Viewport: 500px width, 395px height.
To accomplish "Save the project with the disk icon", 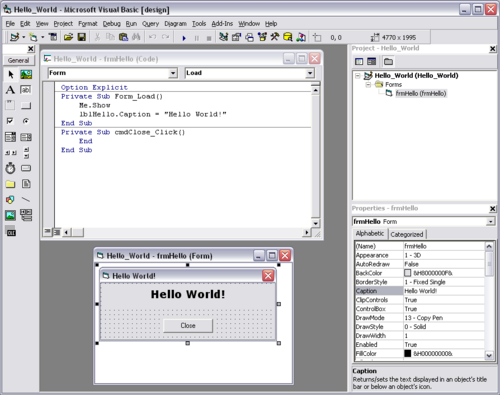I will [82, 37].
